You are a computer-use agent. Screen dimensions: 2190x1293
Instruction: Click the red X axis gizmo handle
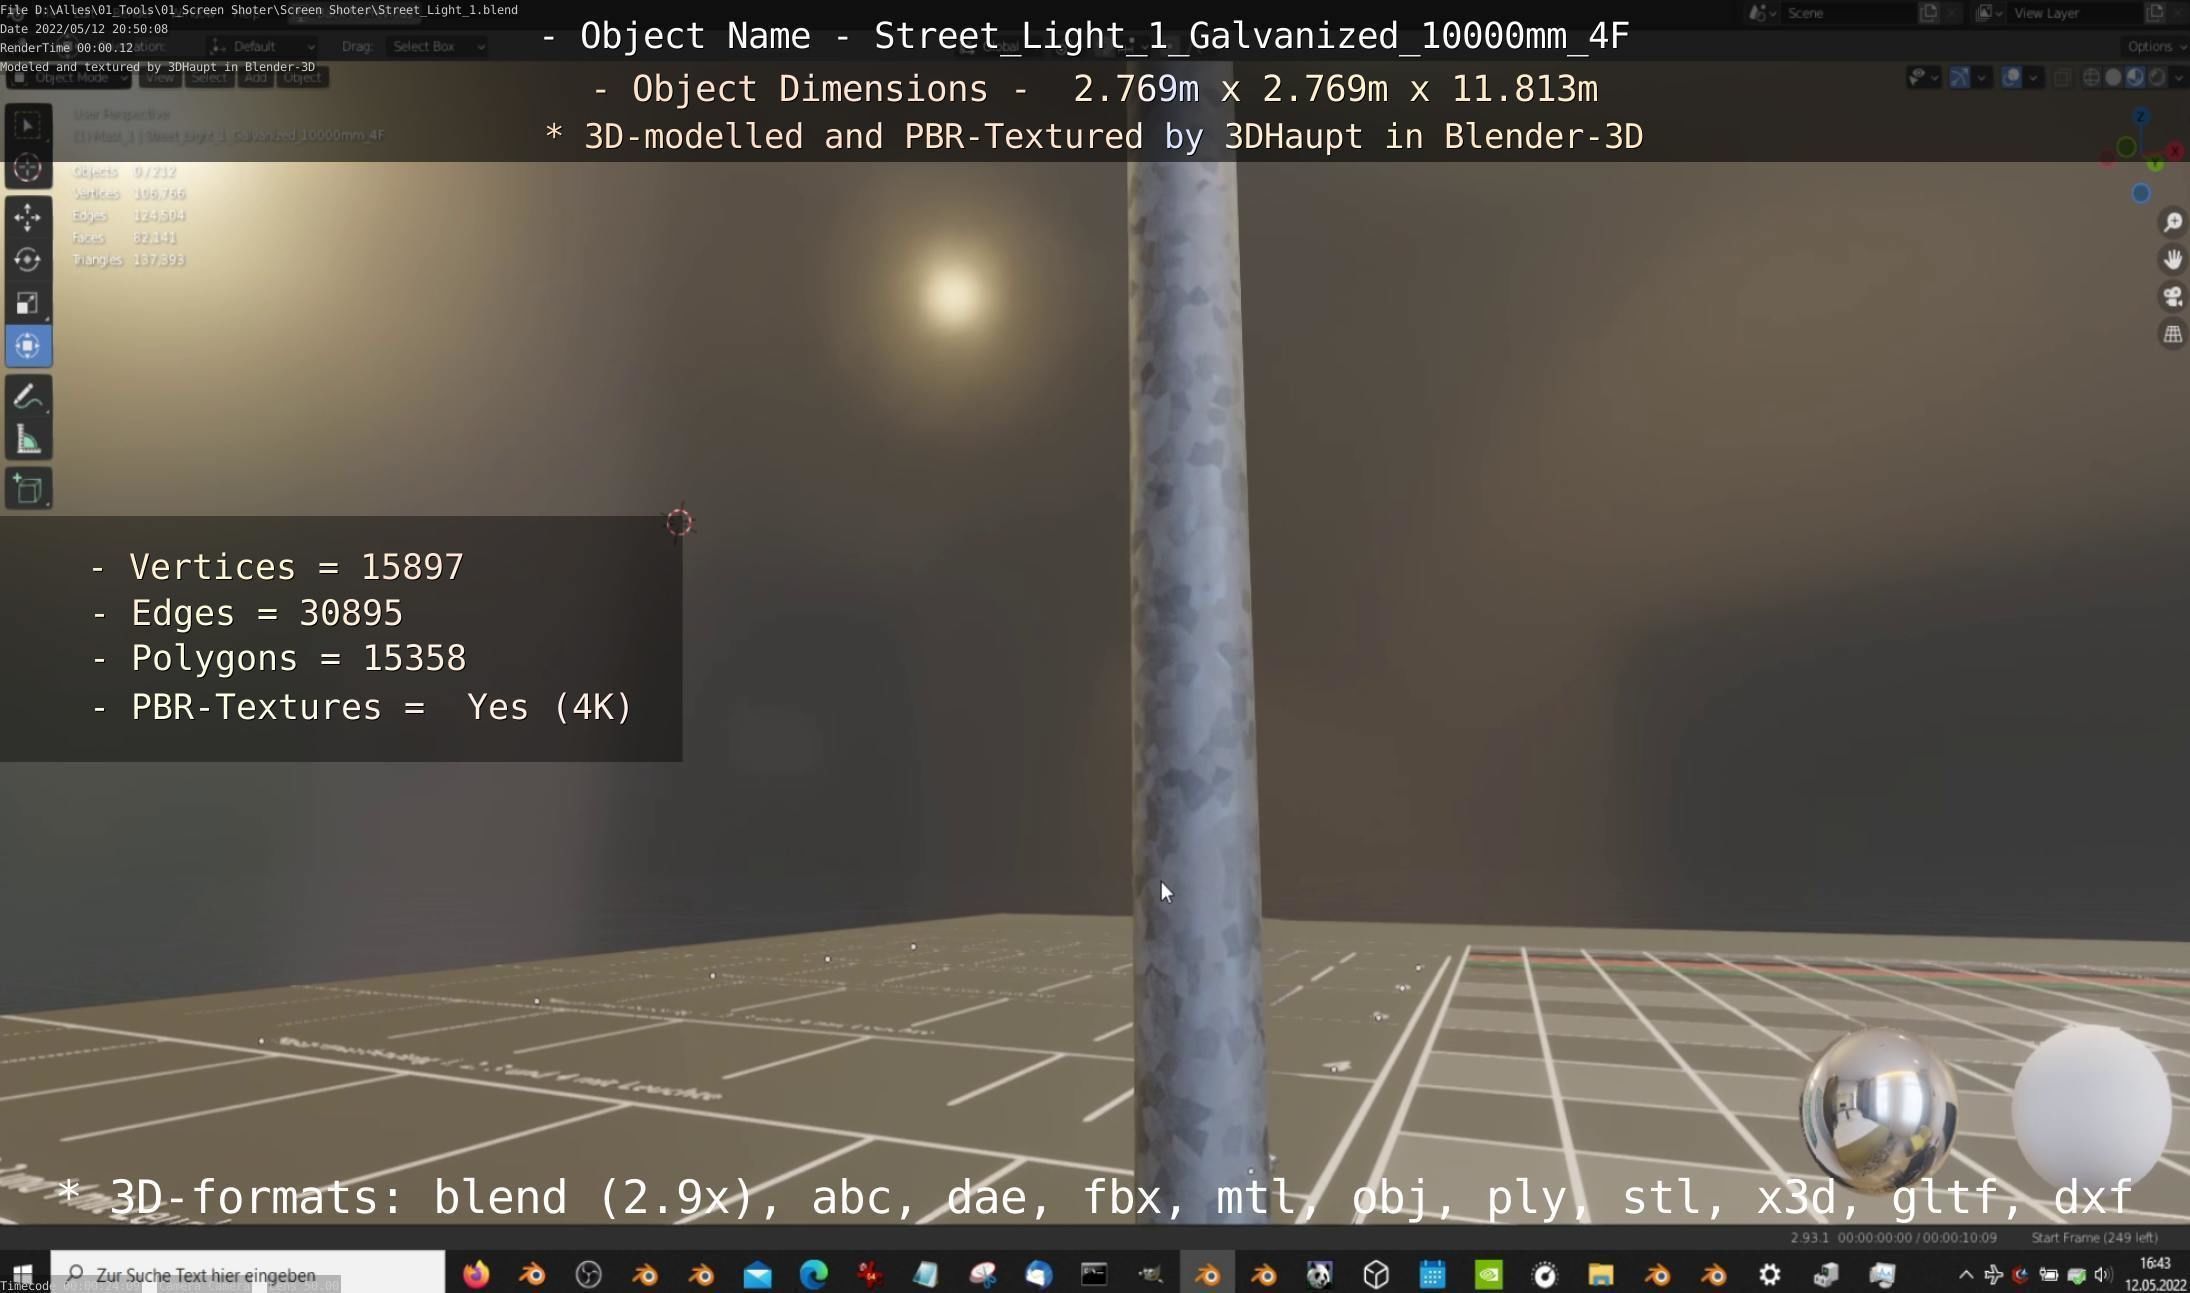click(2175, 152)
